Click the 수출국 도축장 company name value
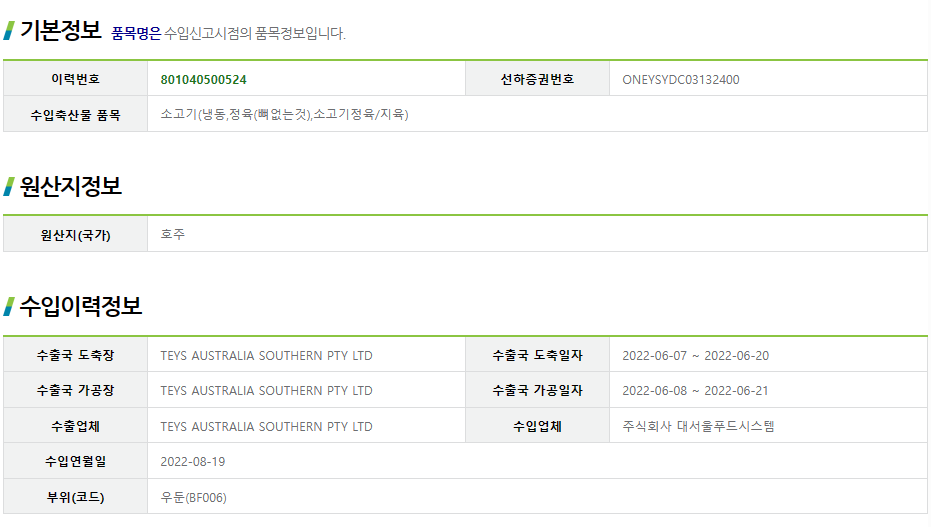The height and width of the screenshot is (527, 931). pos(266,355)
